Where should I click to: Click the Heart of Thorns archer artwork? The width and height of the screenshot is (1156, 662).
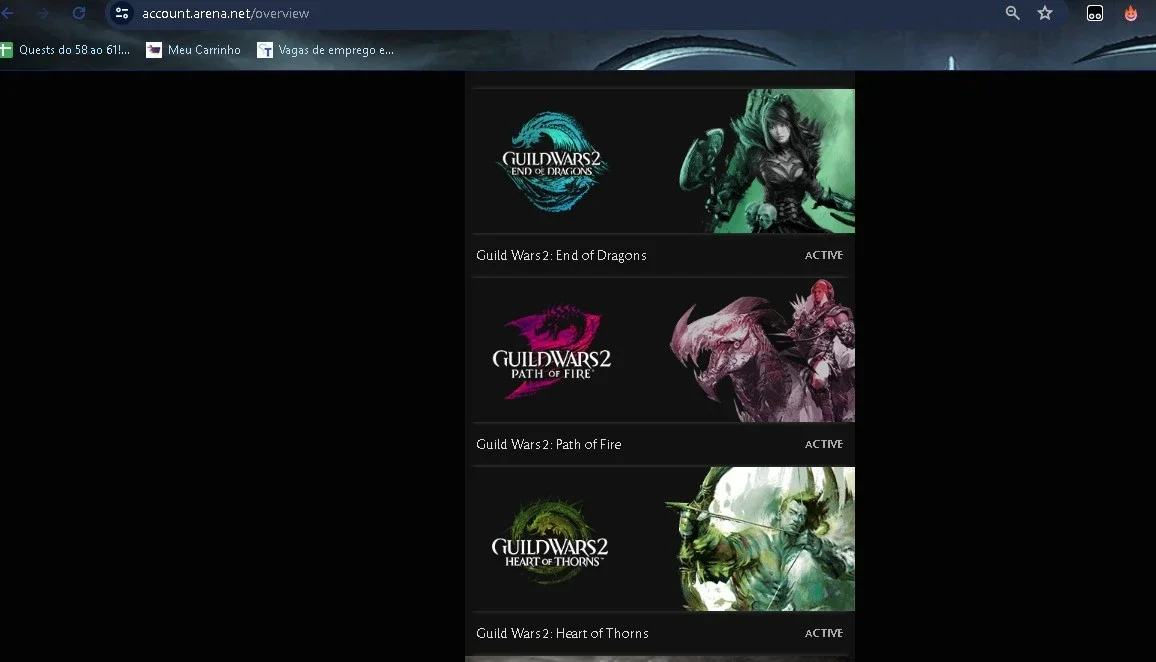click(760, 539)
